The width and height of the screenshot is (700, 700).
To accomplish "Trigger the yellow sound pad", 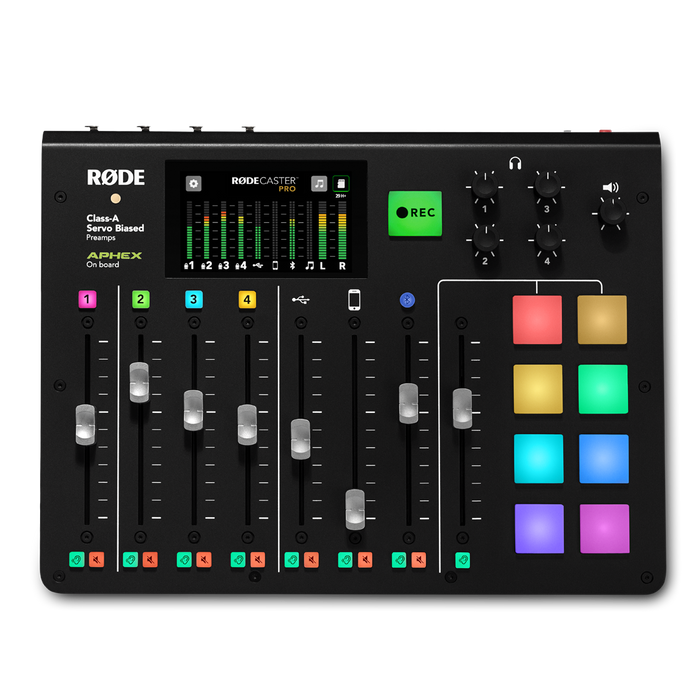I will (538, 389).
